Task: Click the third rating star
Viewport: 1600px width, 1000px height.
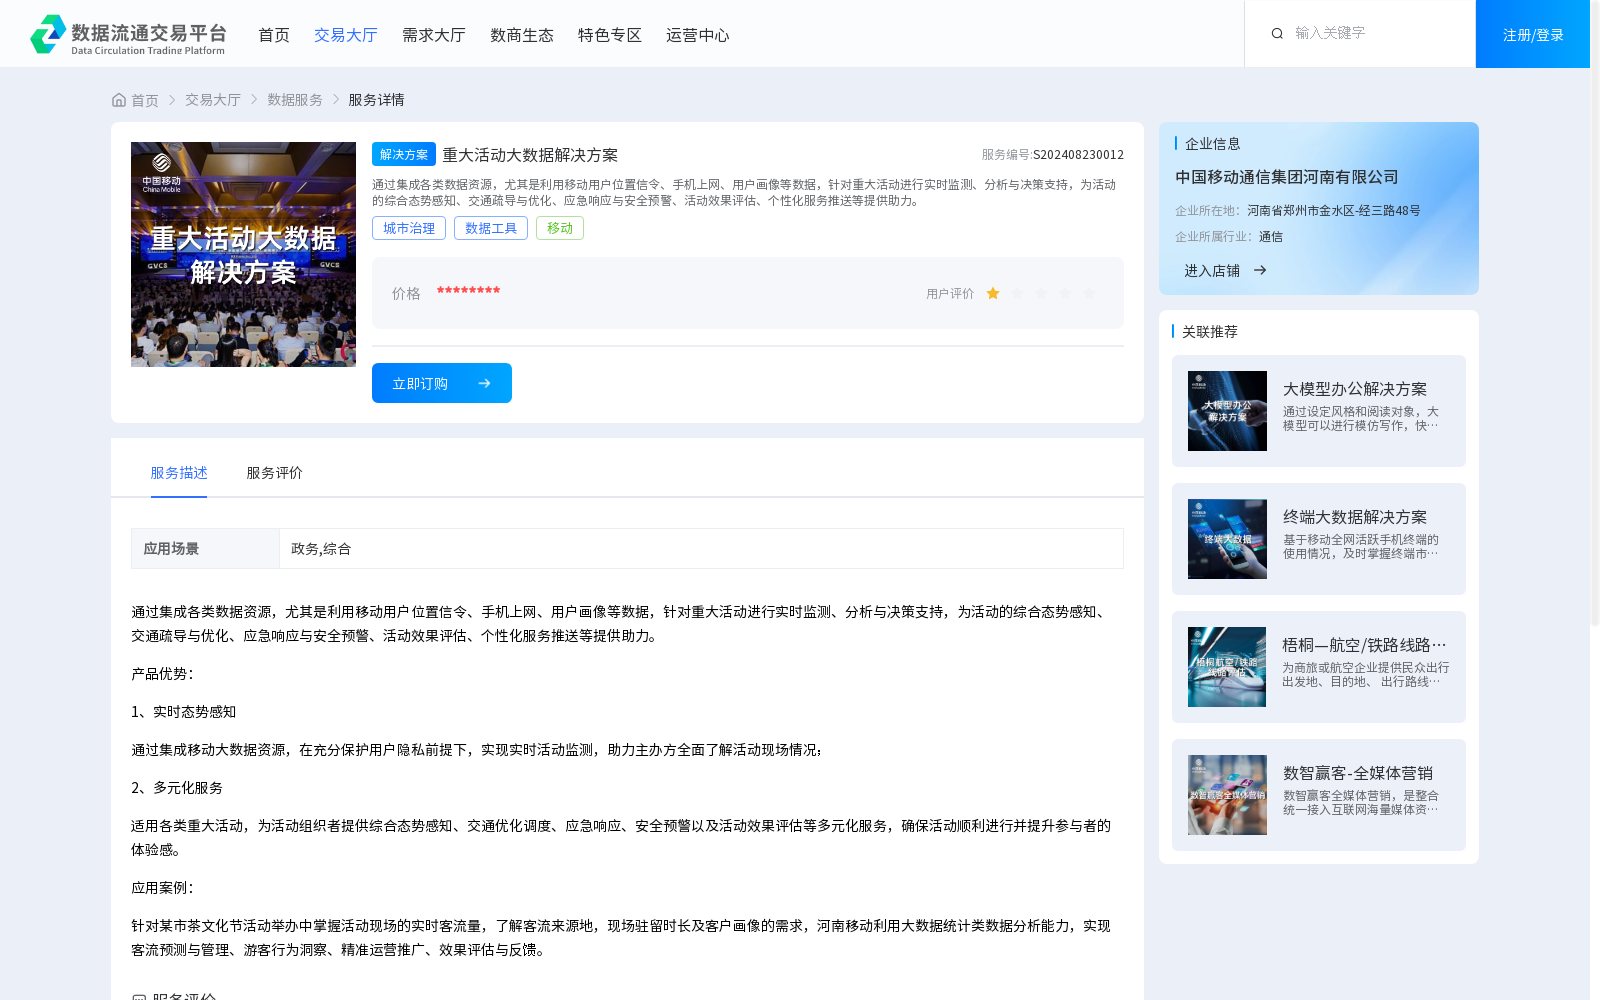Action: 1041,293
